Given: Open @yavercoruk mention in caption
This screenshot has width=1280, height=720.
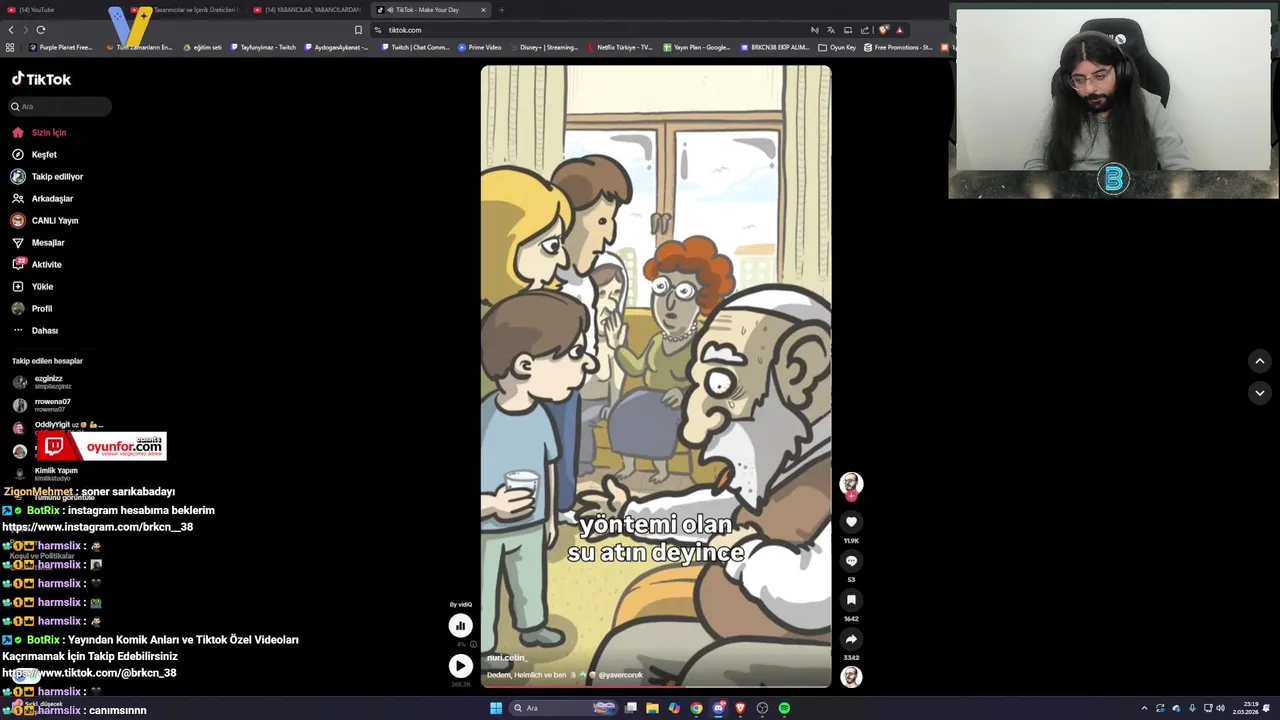Looking at the screenshot, I should (621, 675).
